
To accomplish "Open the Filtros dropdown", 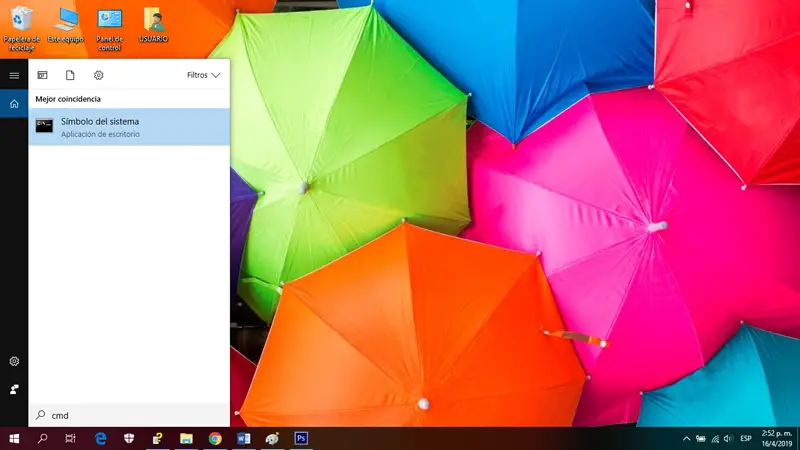I will click(x=203, y=75).
